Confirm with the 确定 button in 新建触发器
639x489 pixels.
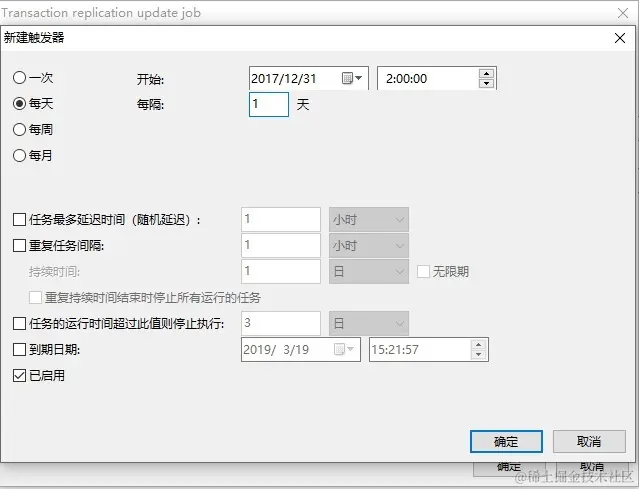click(x=506, y=441)
